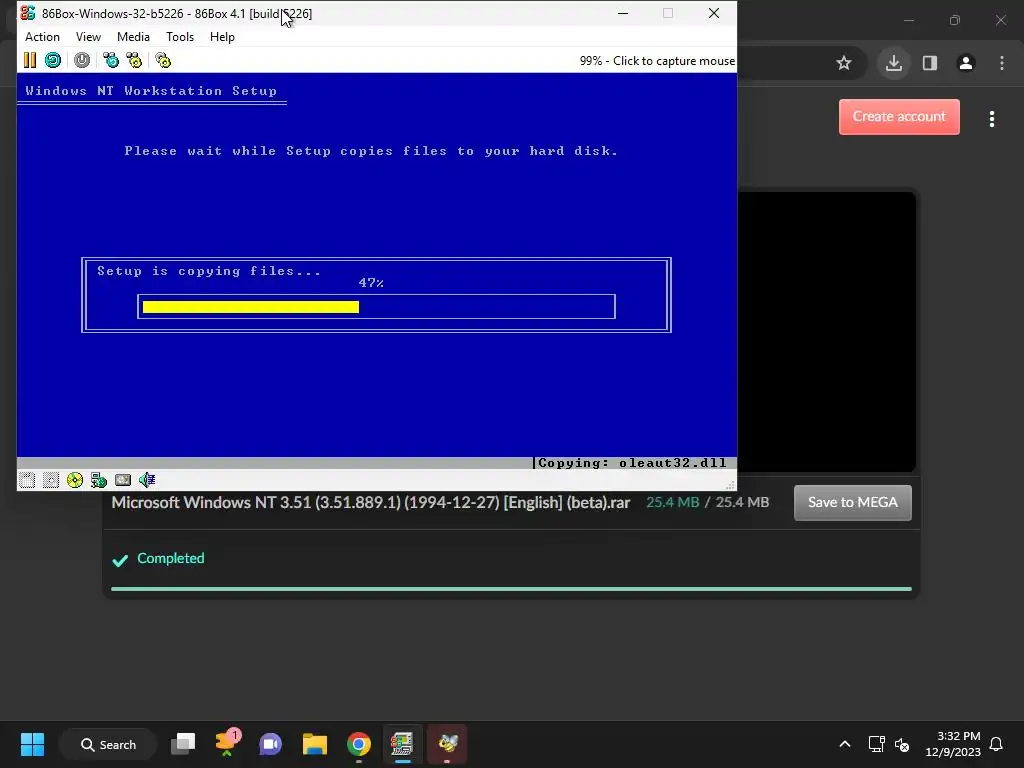Click the 25.4 MB / 25.4 MB size text
The image size is (1024, 768).
707,502
